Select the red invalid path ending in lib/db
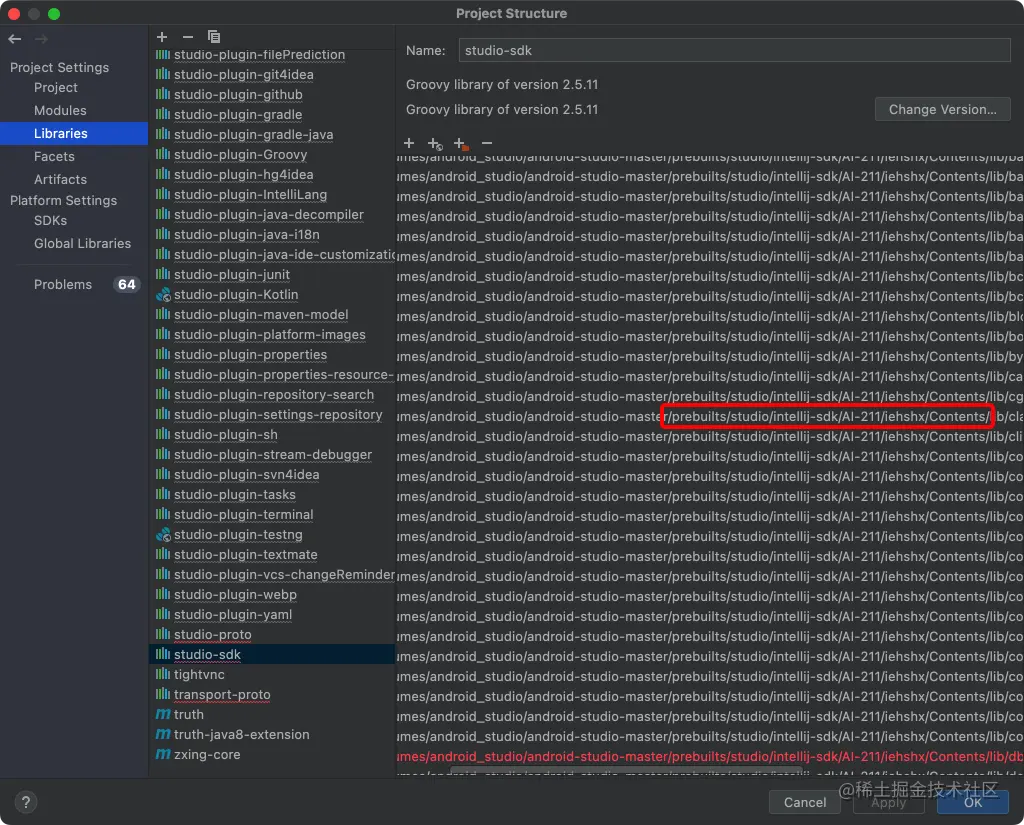Viewport: 1024px width, 825px height. pyautogui.click(x=710, y=756)
